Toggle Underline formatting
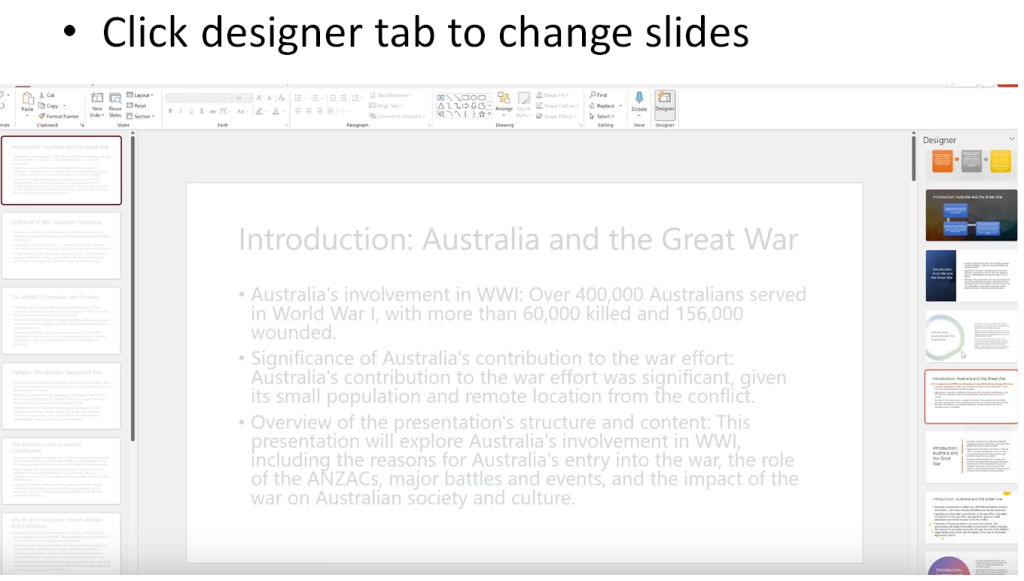The image size is (1024, 581). pyautogui.click(x=191, y=111)
